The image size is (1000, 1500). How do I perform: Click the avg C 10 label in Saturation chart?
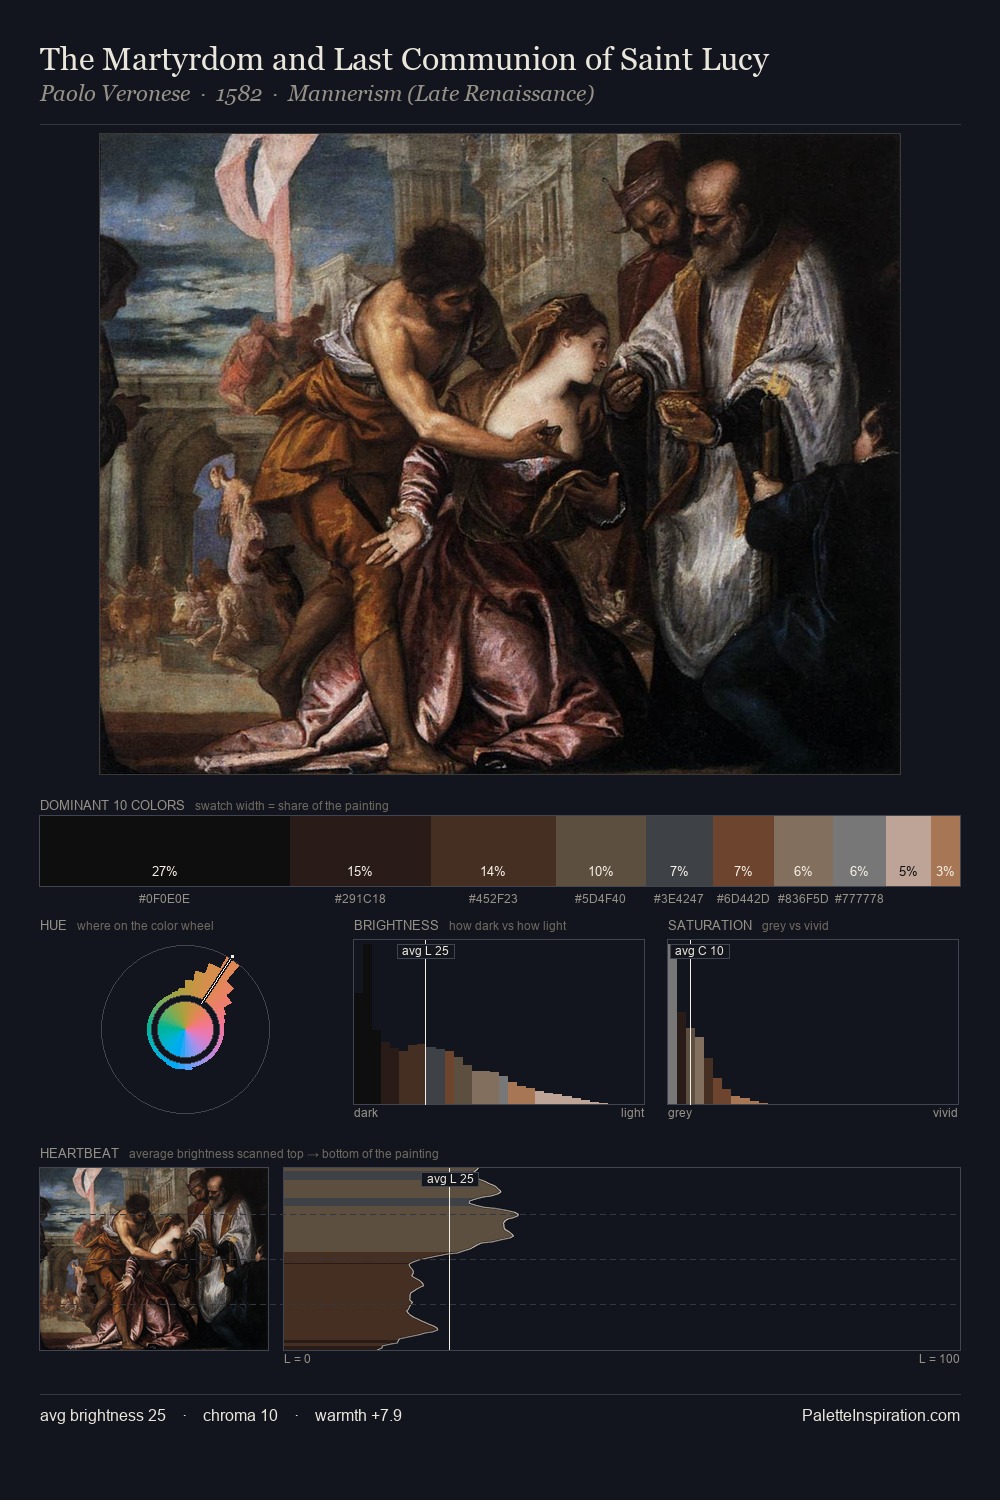pos(699,951)
